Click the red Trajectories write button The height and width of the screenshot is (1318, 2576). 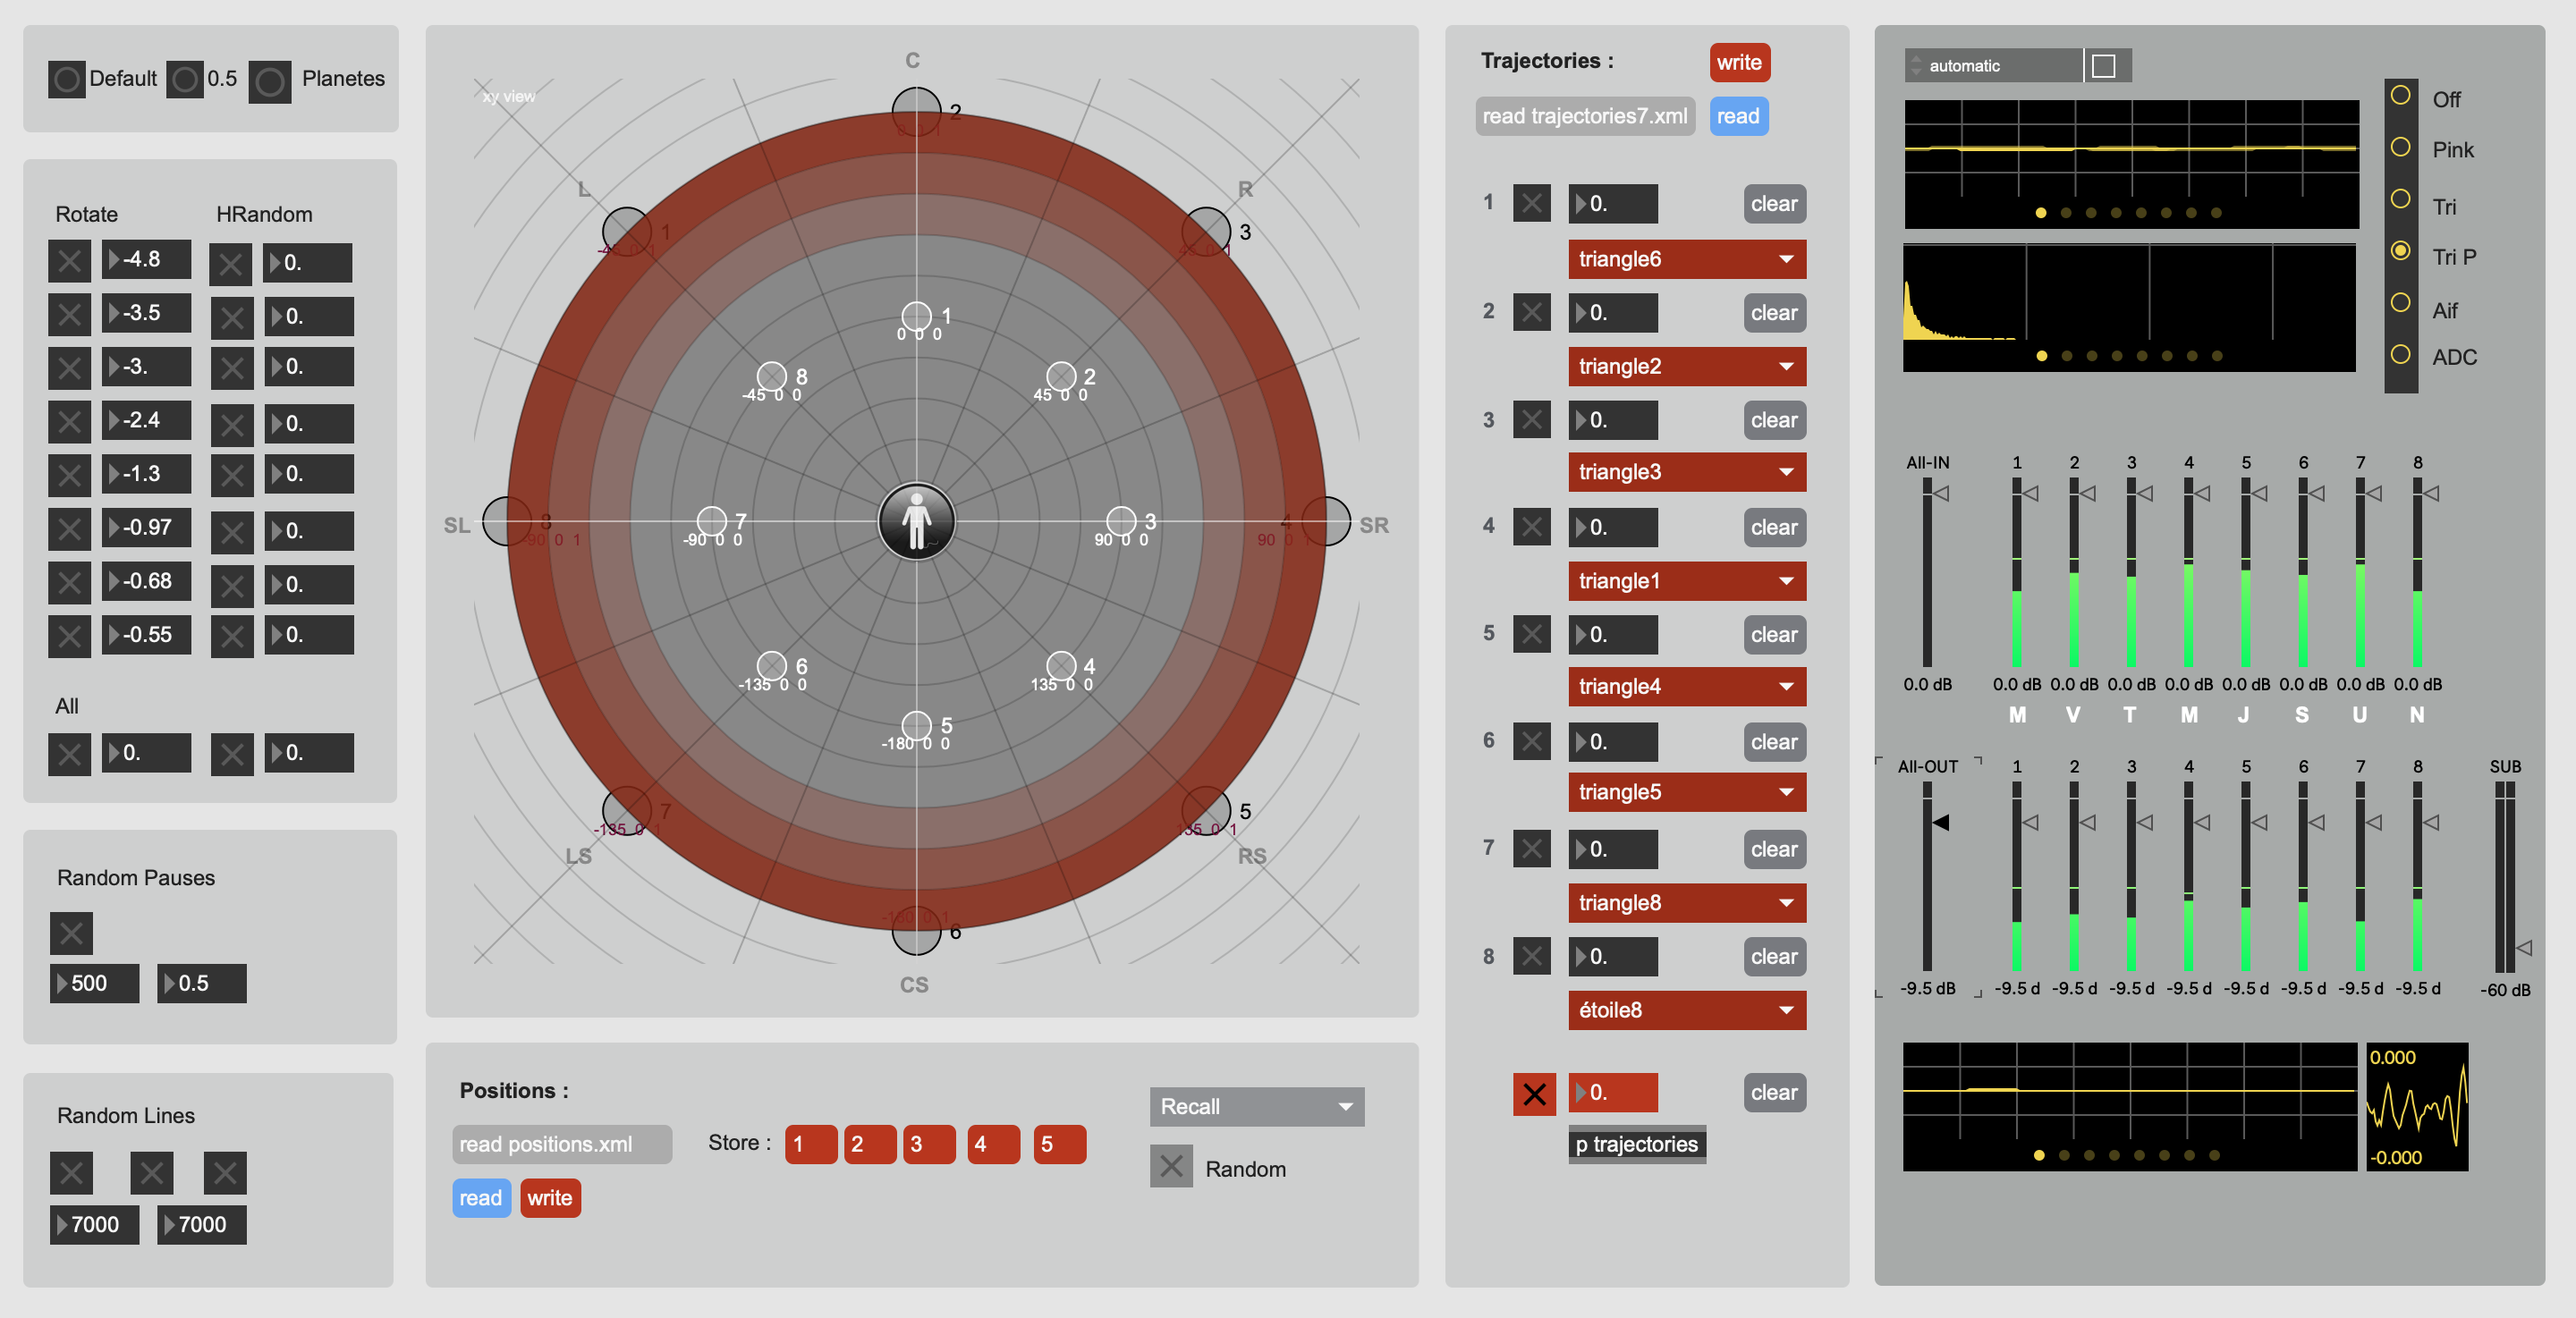pos(1738,62)
